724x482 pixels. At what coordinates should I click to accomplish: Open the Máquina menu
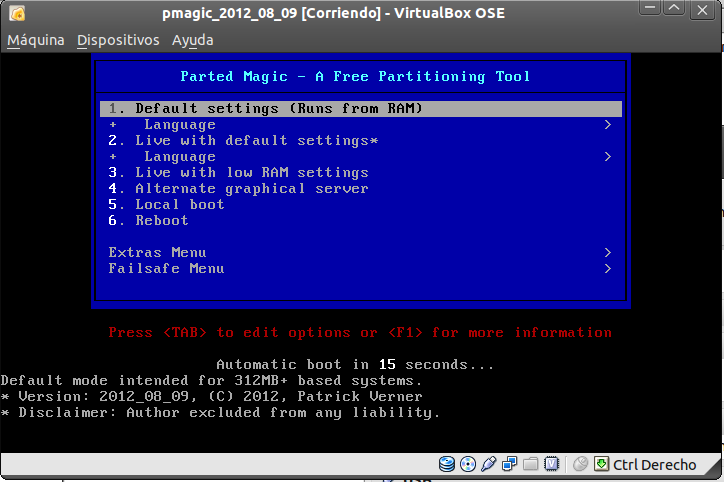coord(36,40)
